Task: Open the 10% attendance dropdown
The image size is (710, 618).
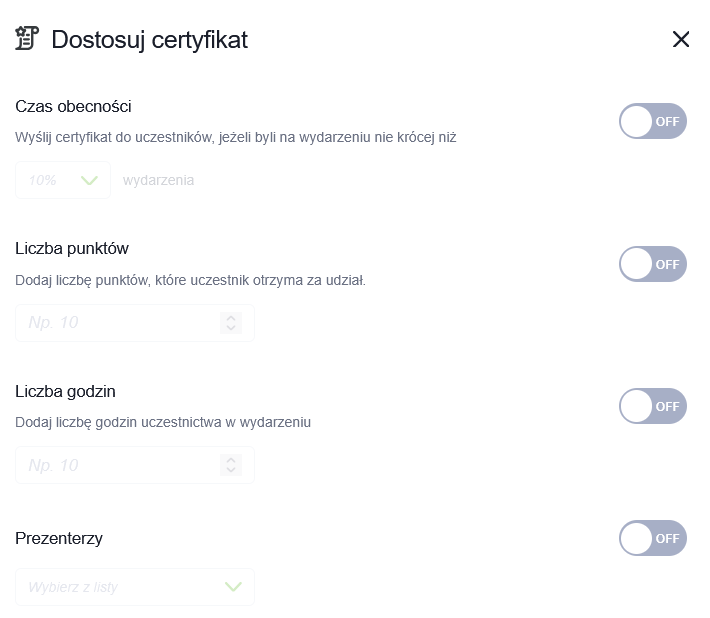Action: (63, 180)
